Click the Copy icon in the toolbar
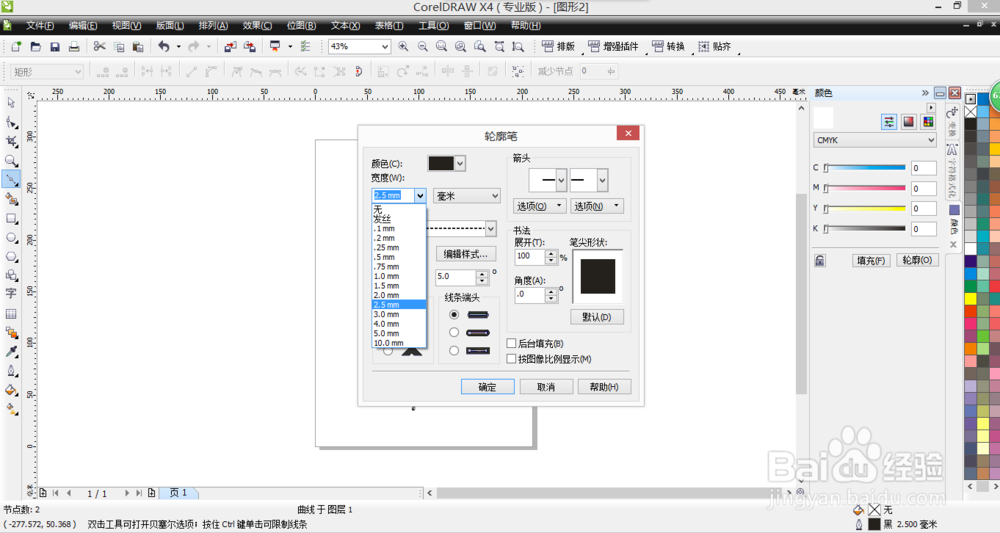Image resolution: width=1000 pixels, height=533 pixels. [x=119, y=47]
